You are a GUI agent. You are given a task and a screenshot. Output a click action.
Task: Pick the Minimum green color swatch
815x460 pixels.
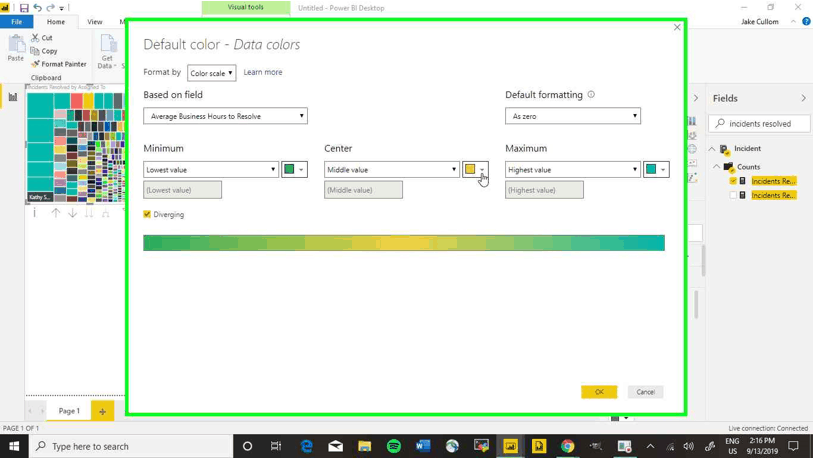coord(294,169)
